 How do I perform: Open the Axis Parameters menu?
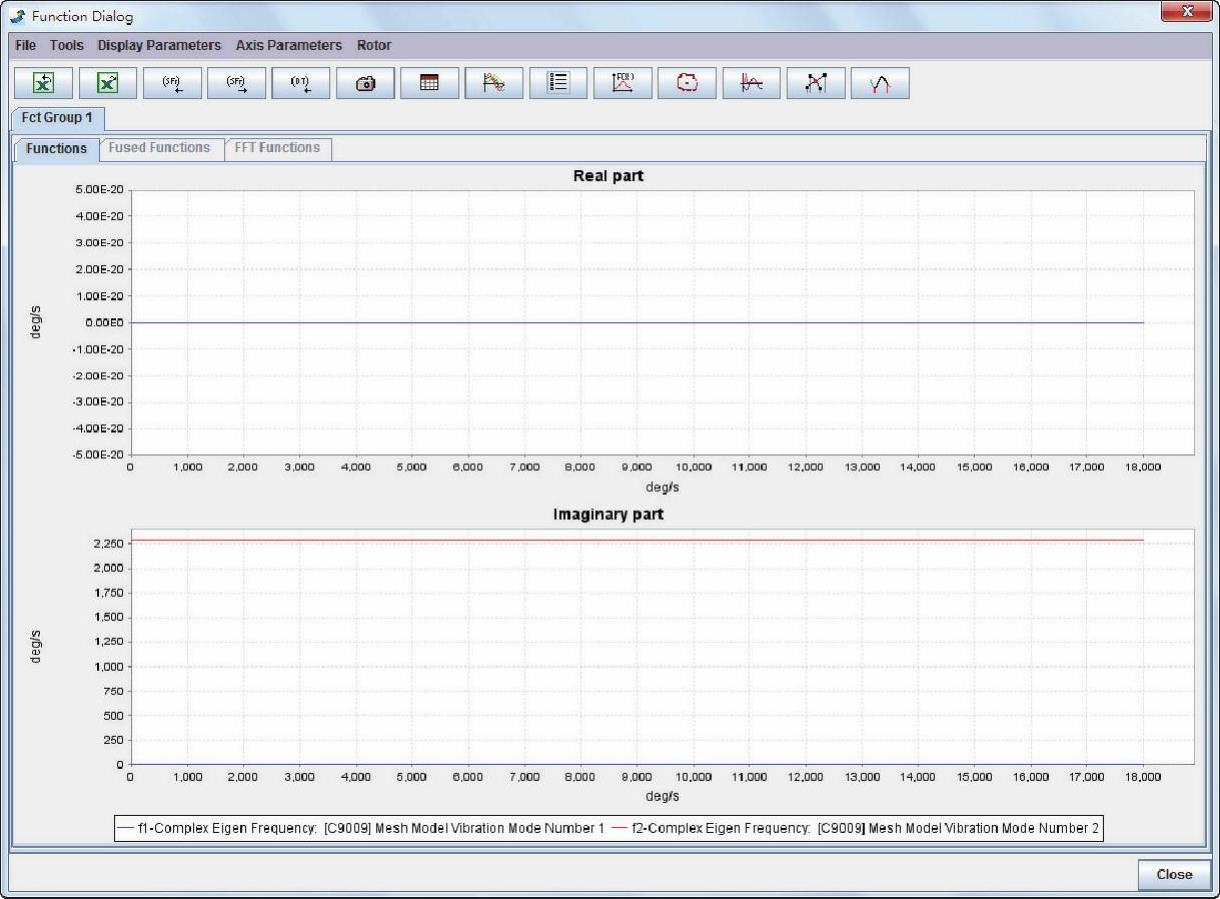click(x=289, y=45)
